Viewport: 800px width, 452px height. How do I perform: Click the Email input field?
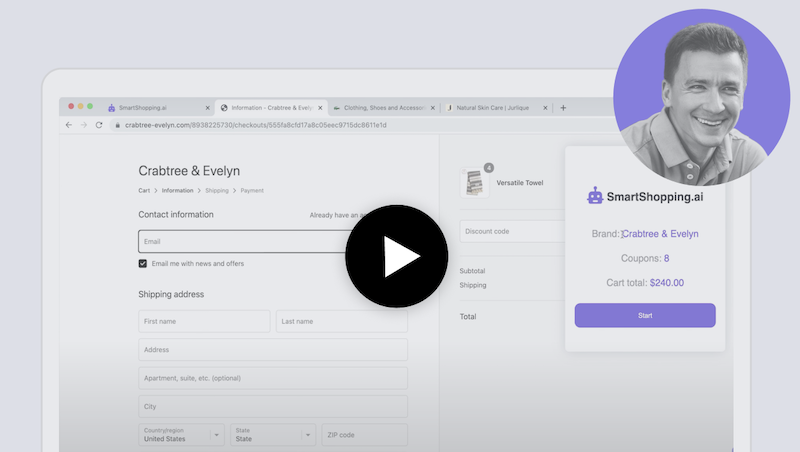click(x=245, y=241)
